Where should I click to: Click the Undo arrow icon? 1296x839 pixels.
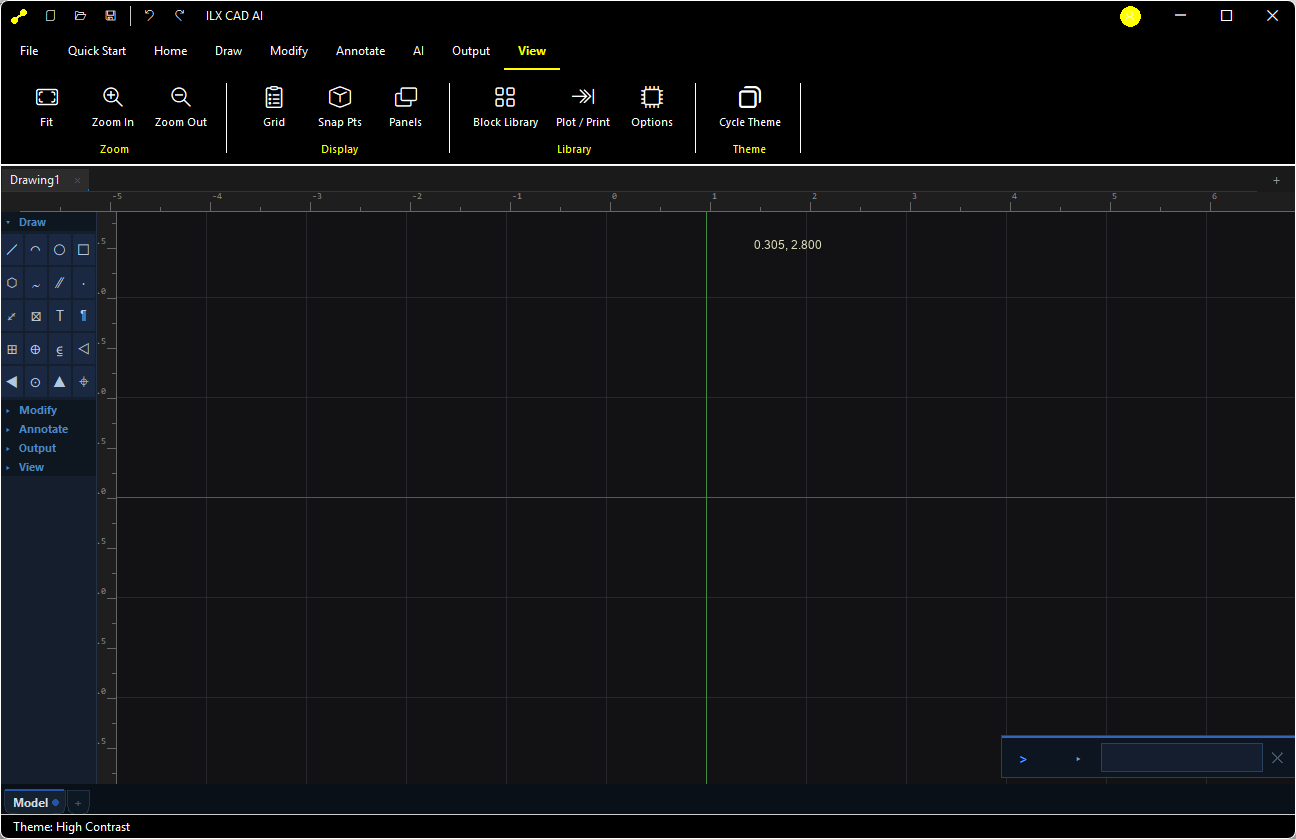coord(149,16)
